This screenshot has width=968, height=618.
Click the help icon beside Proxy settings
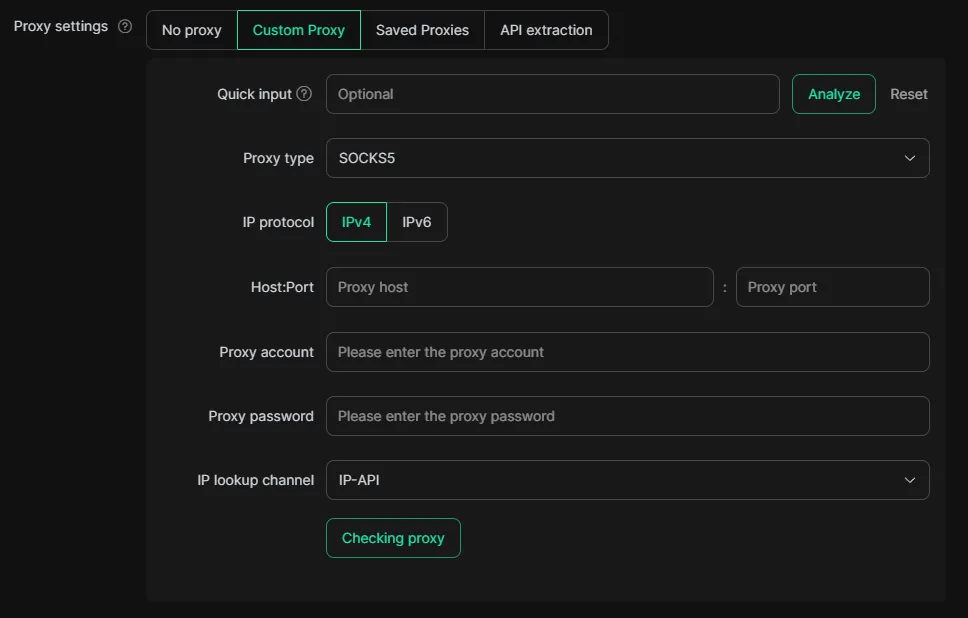[125, 27]
